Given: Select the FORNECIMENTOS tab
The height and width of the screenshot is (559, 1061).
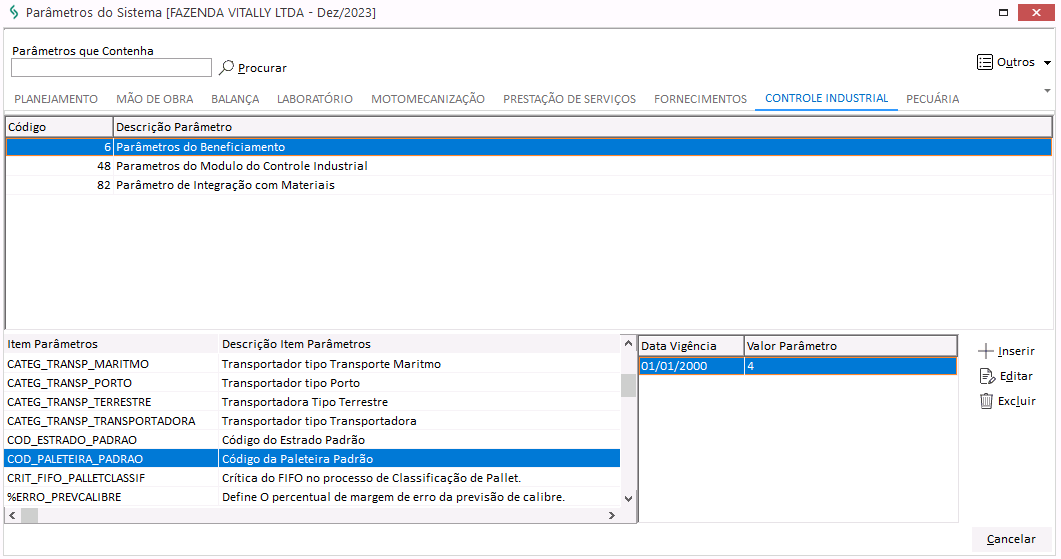Looking at the screenshot, I should point(700,99).
